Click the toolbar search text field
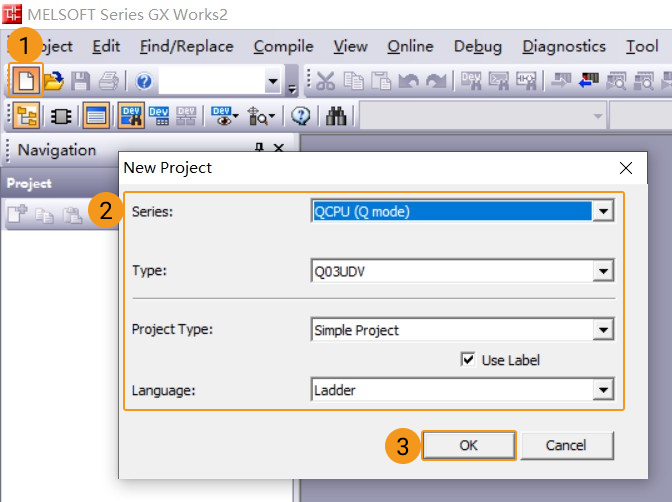 (x=212, y=81)
